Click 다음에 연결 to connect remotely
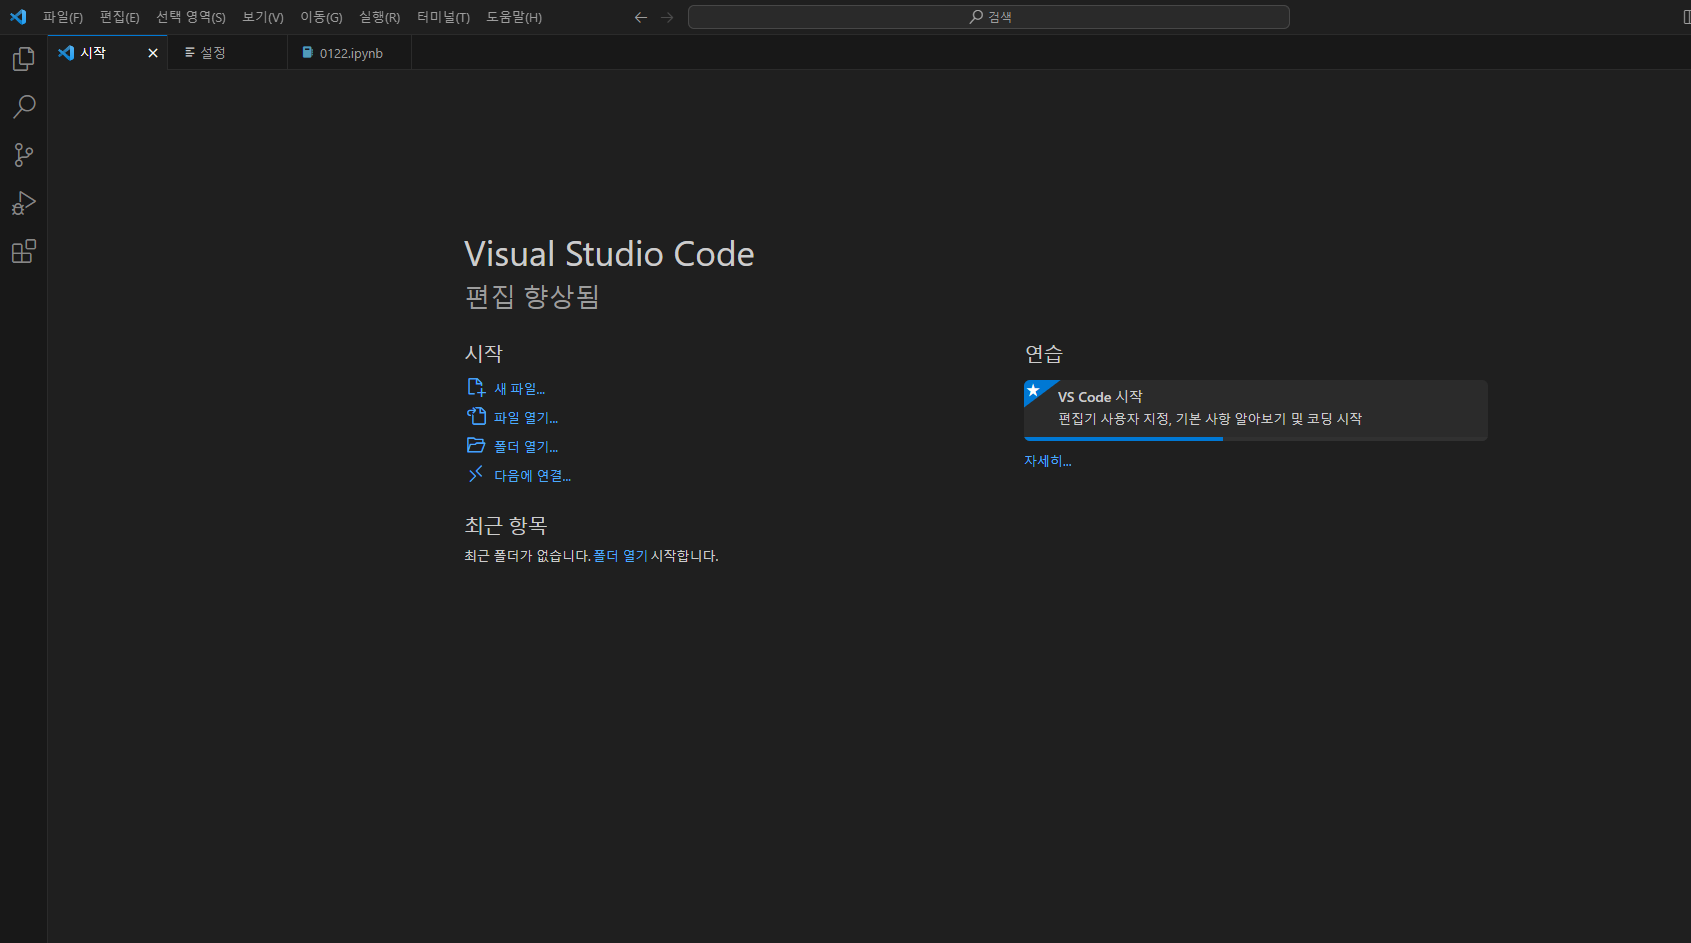Screen dimensions: 1691x943 (x=532, y=475)
